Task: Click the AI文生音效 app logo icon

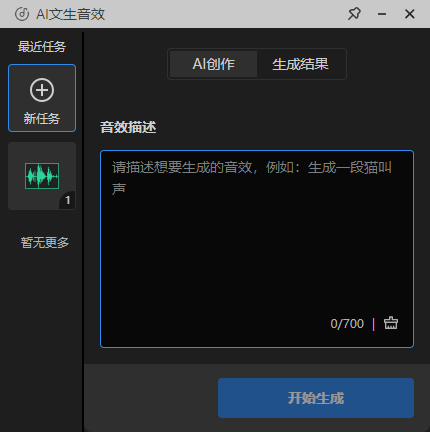Action: click(22, 14)
